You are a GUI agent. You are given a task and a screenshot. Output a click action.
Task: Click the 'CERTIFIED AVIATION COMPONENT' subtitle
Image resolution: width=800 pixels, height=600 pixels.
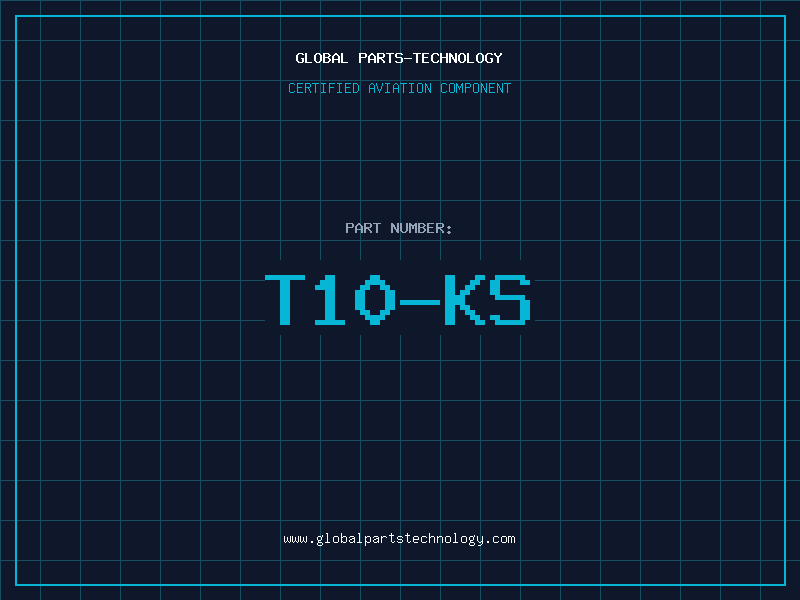(399, 88)
